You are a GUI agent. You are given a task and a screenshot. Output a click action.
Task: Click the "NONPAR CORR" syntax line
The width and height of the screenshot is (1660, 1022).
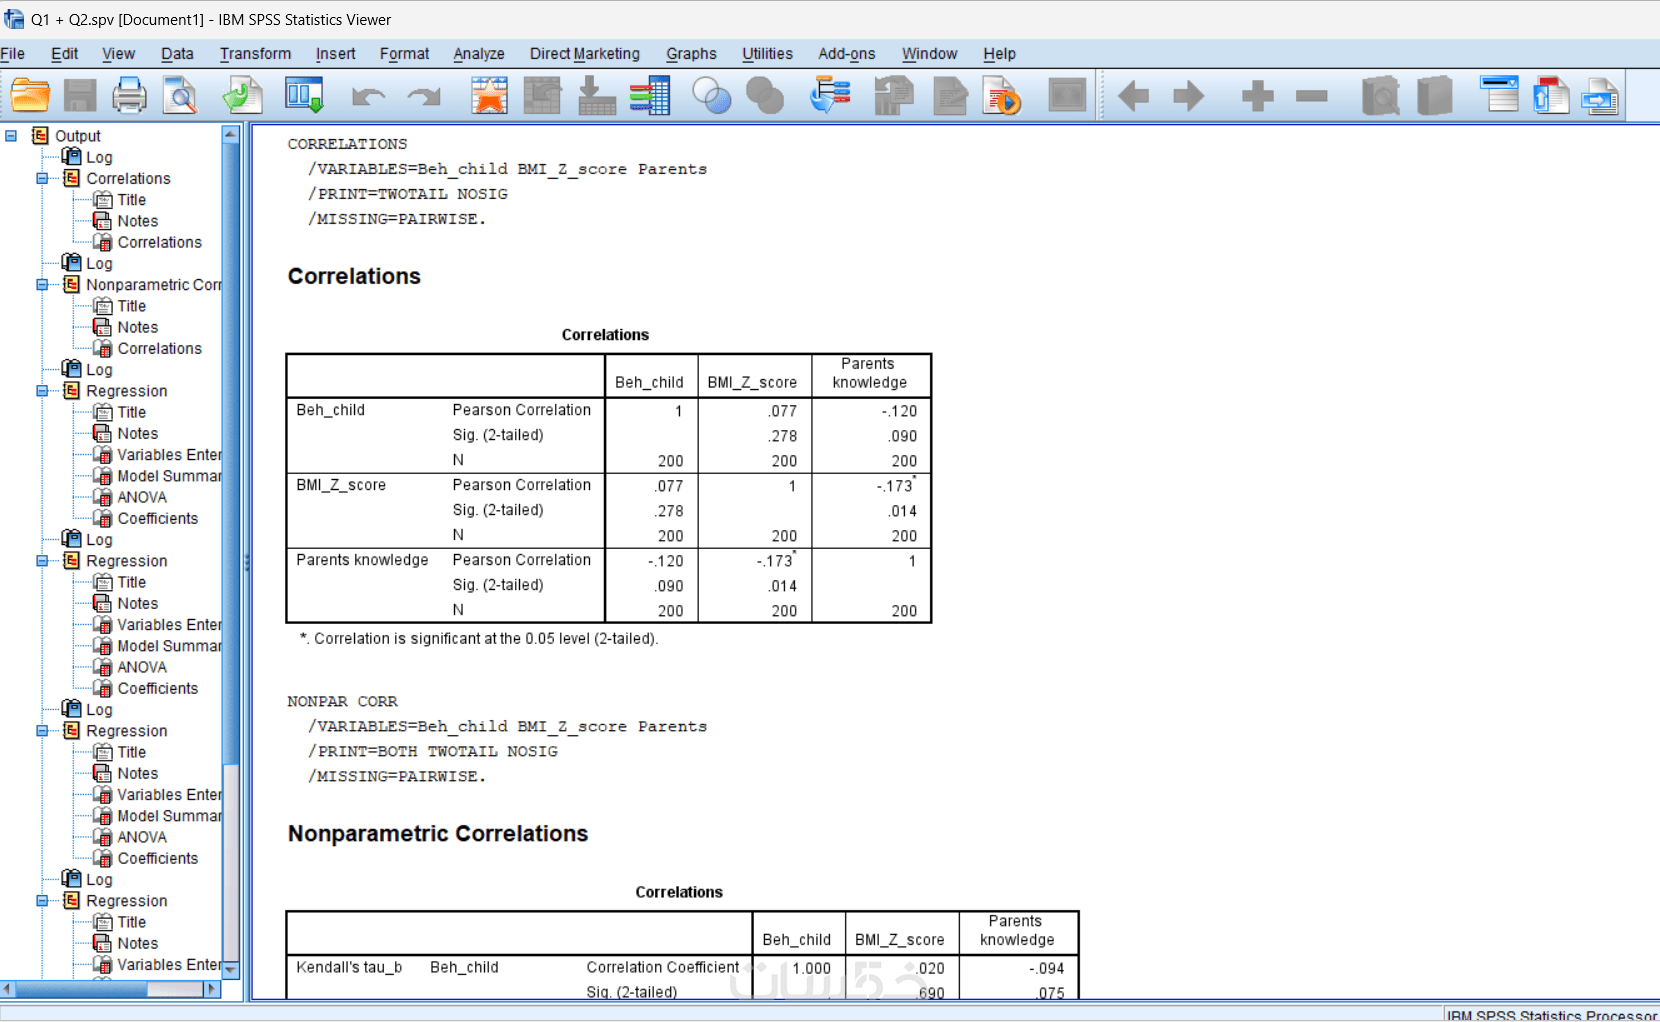point(342,702)
